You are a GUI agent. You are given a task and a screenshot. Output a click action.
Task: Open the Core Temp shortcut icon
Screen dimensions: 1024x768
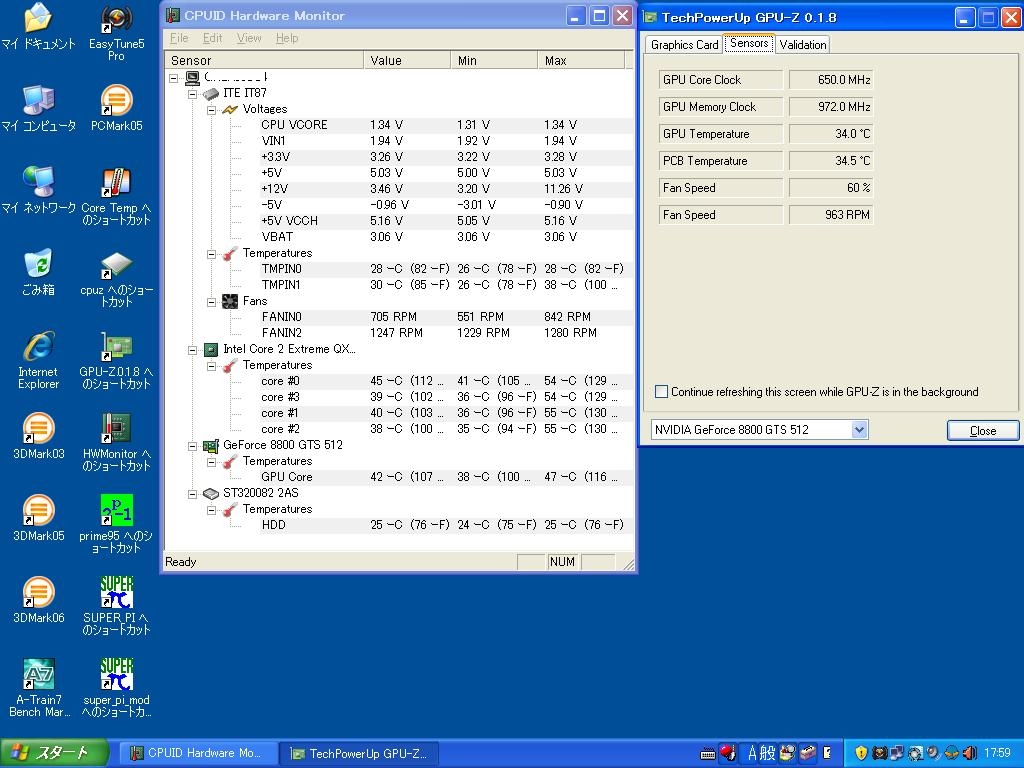[x=116, y=184]
